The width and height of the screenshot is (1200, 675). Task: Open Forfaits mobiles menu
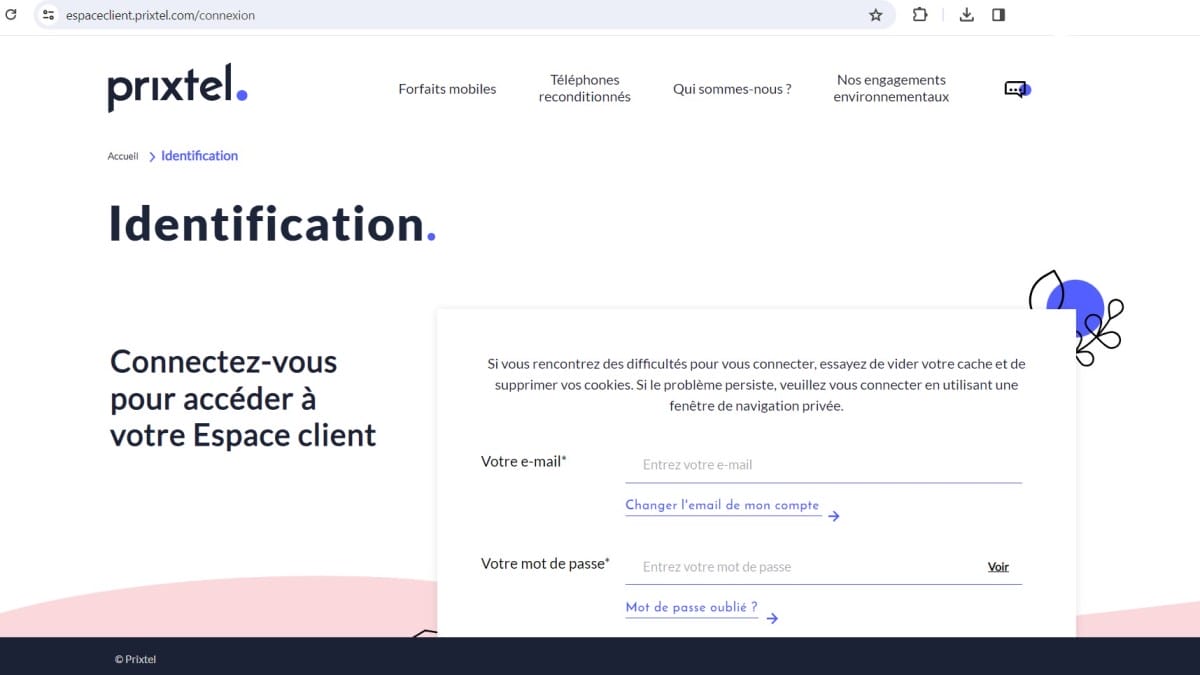[x=447, y=89]
